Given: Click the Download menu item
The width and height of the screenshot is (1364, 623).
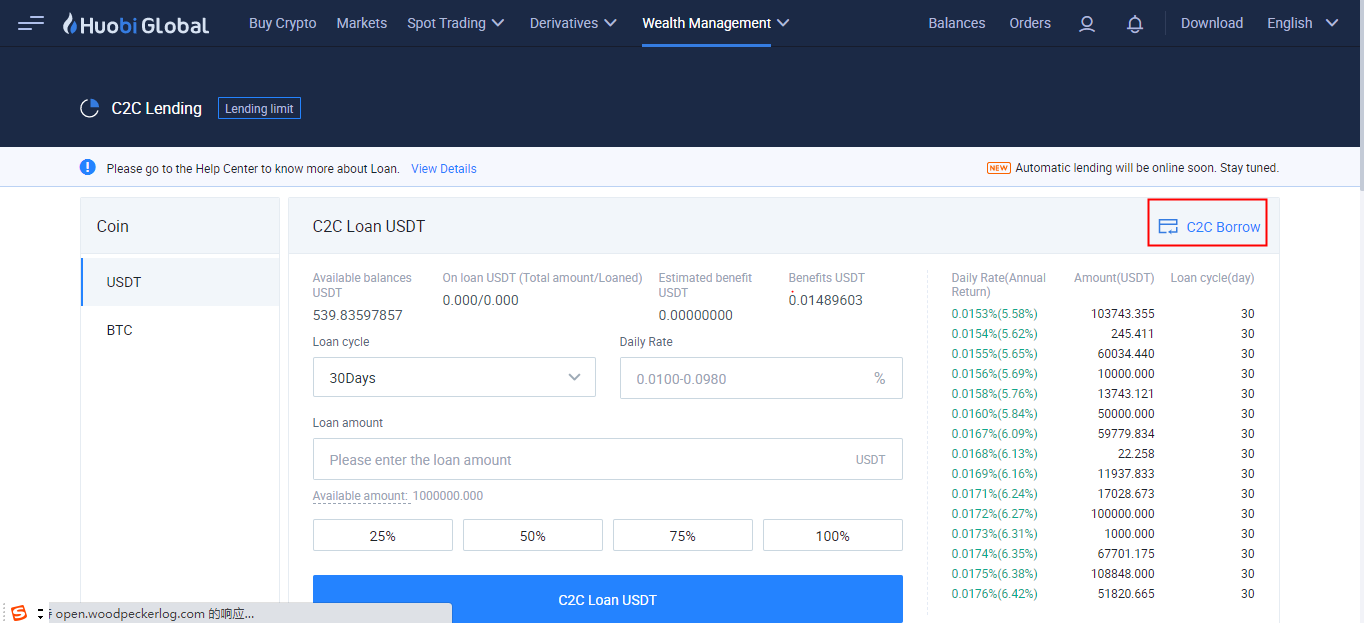Looking at the screenshot, I should (x=1212, y=23).
